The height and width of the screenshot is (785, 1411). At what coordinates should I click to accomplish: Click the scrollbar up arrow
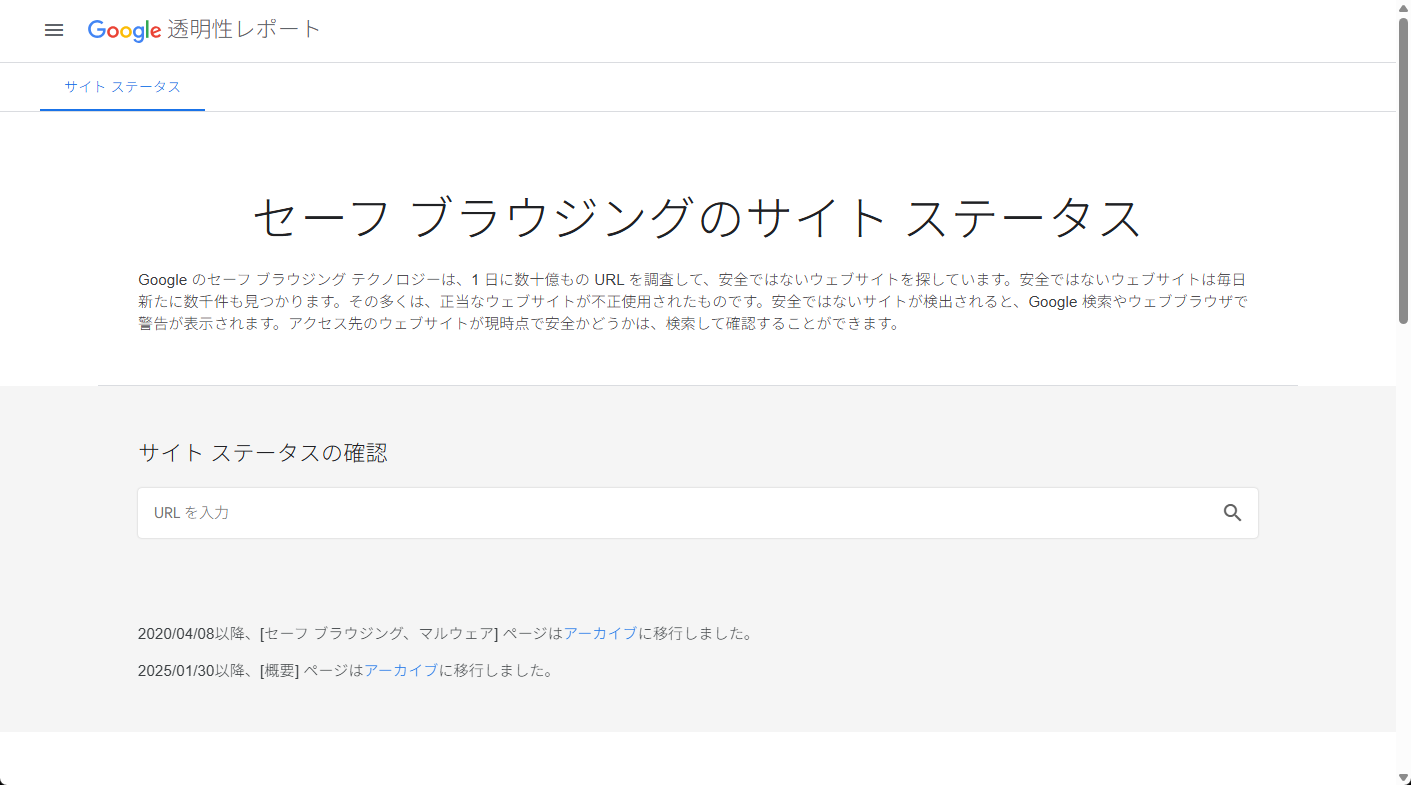(1403, 8)
